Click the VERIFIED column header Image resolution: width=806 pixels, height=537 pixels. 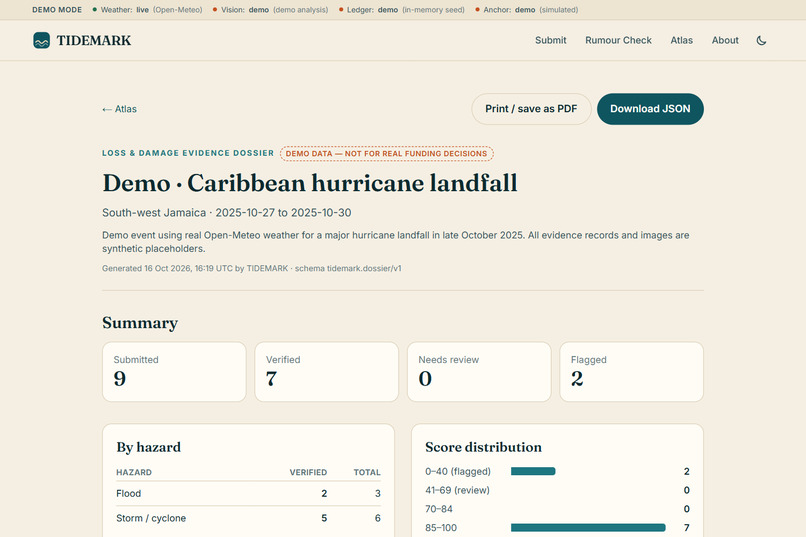[308, 472]
